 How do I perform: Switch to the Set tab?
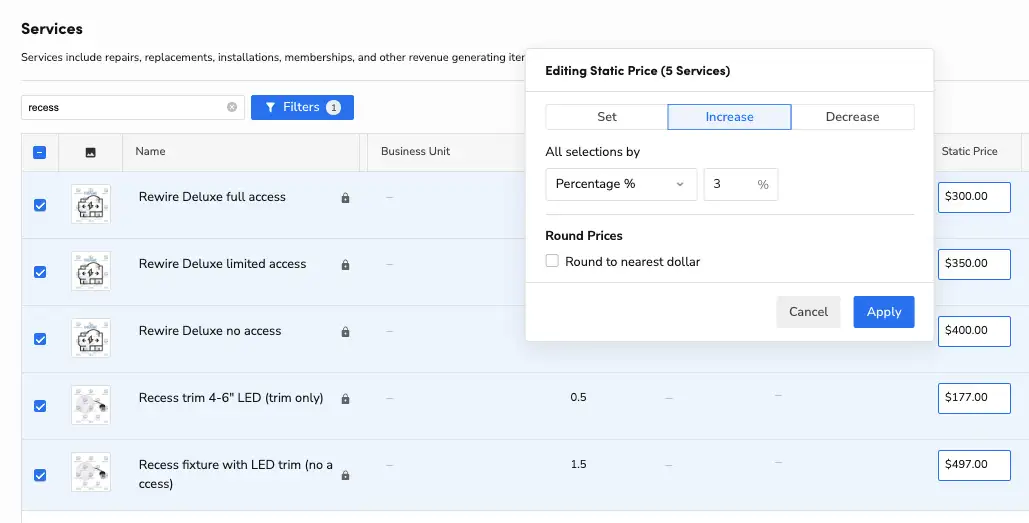tap(607, 117)
